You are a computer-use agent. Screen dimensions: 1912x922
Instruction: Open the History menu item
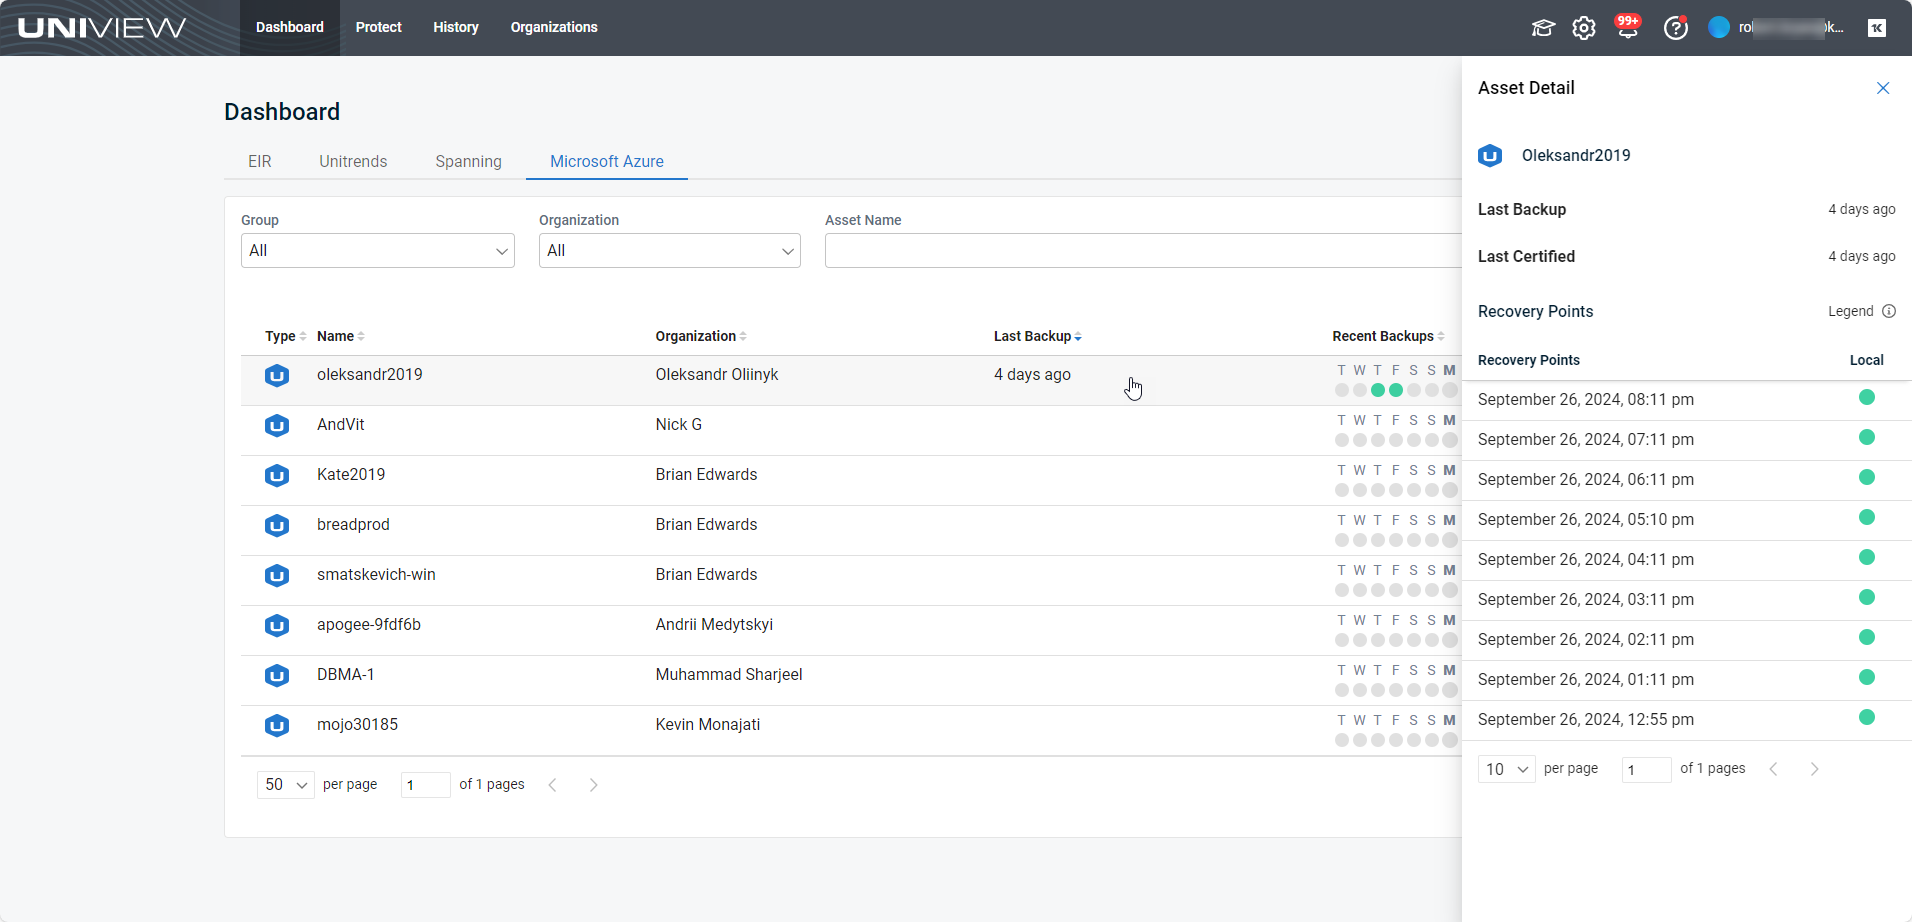[x=456, y=28]
